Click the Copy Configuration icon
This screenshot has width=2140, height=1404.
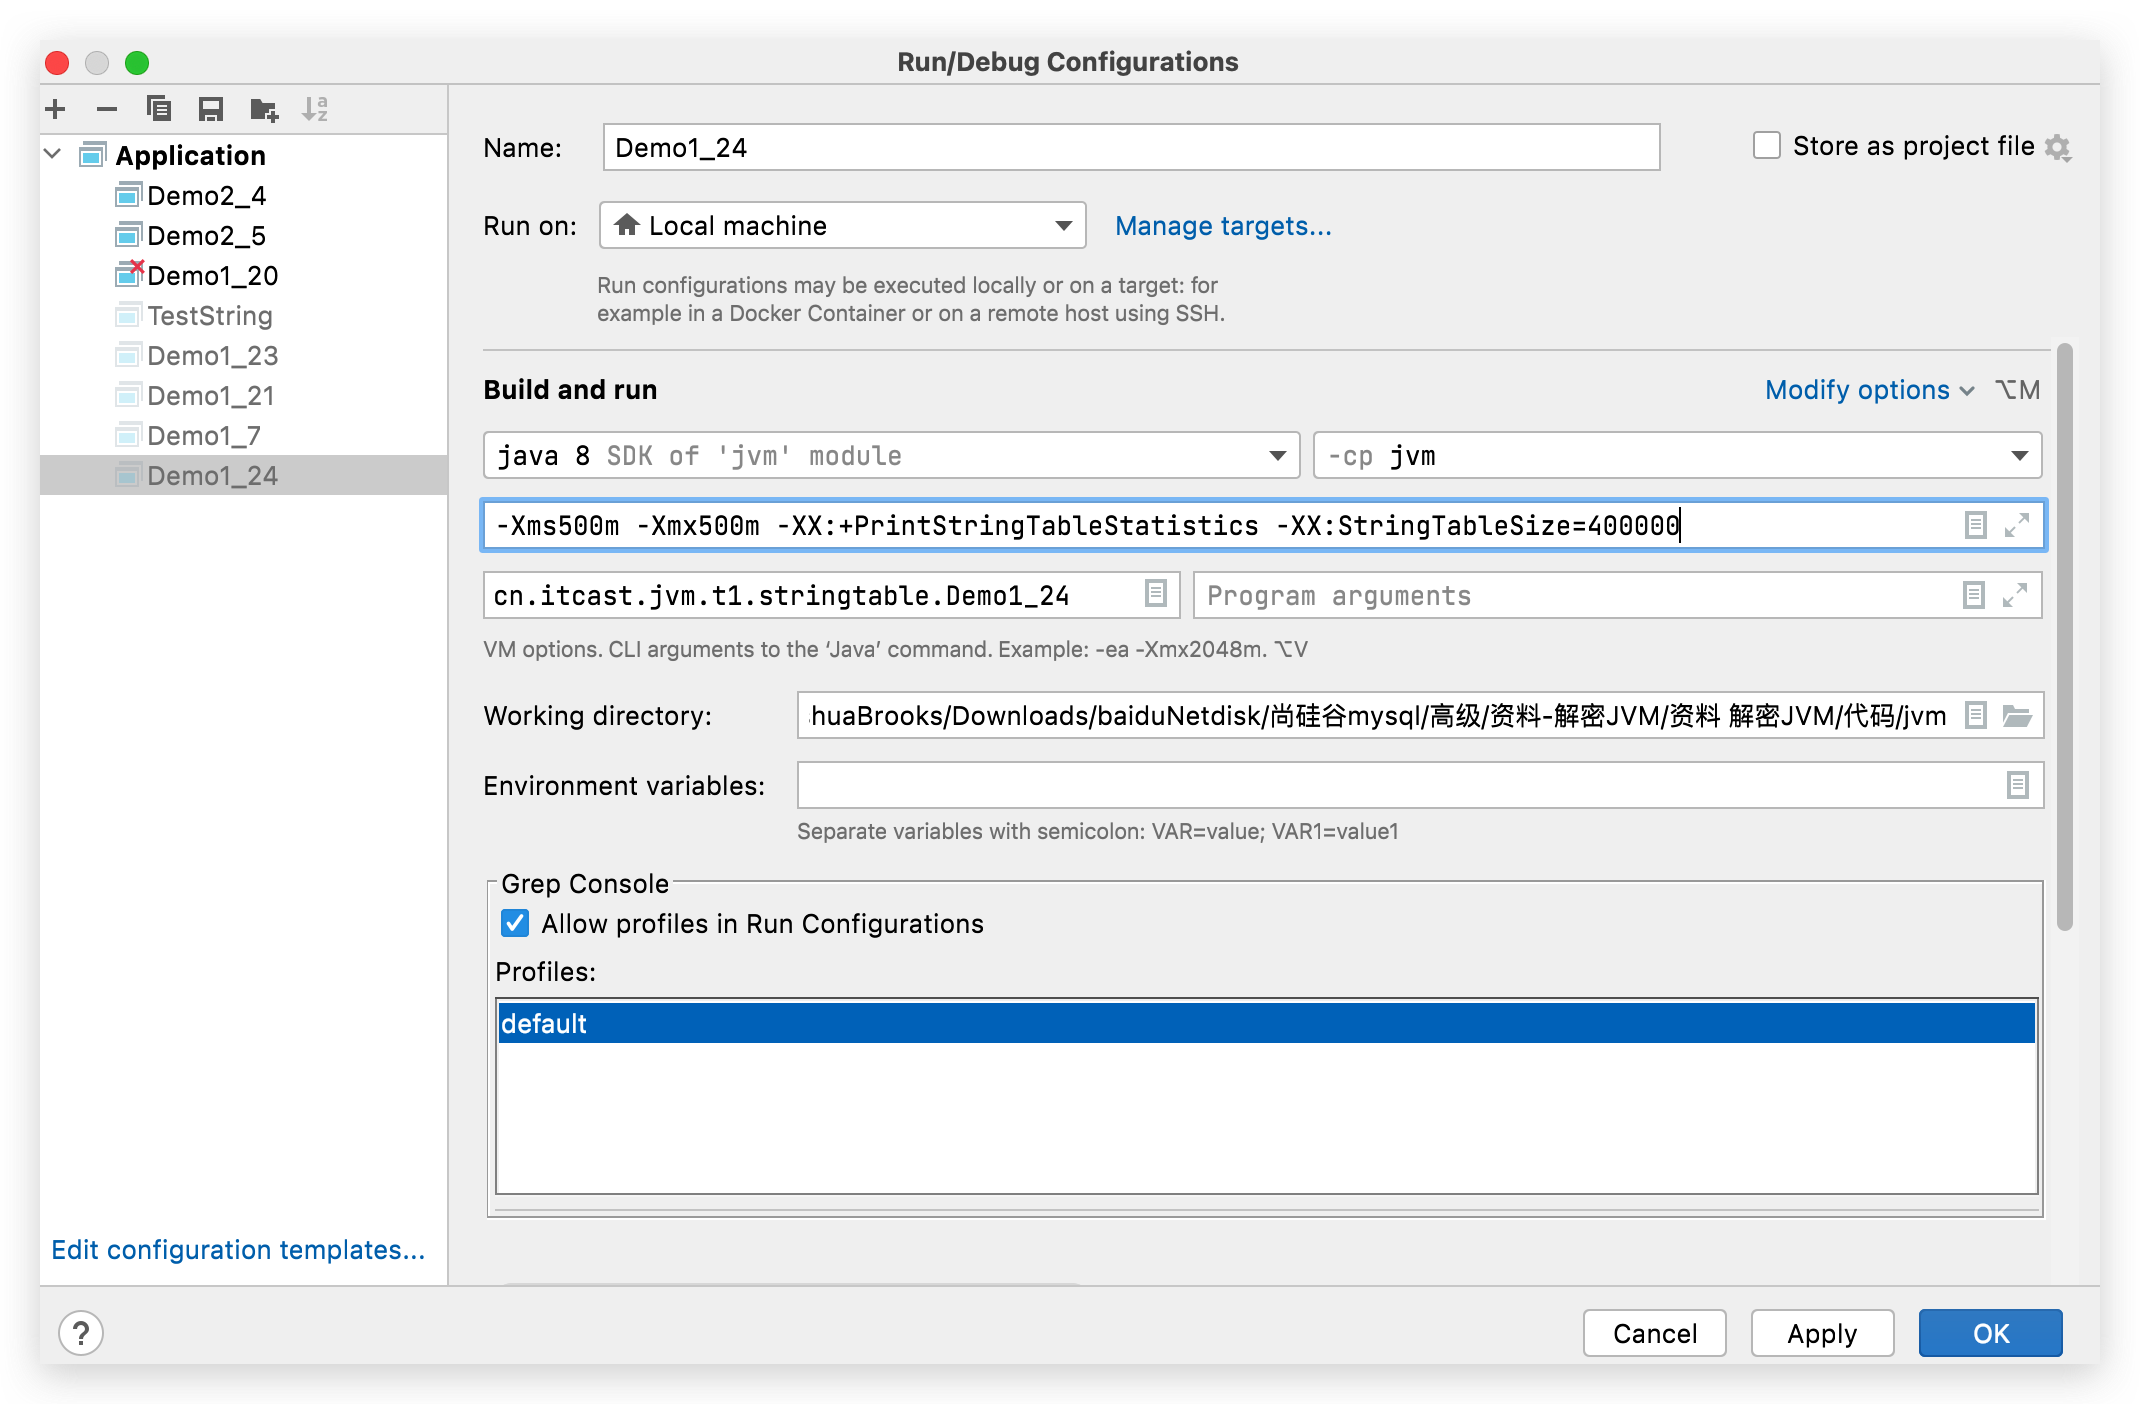pos(159,109)
